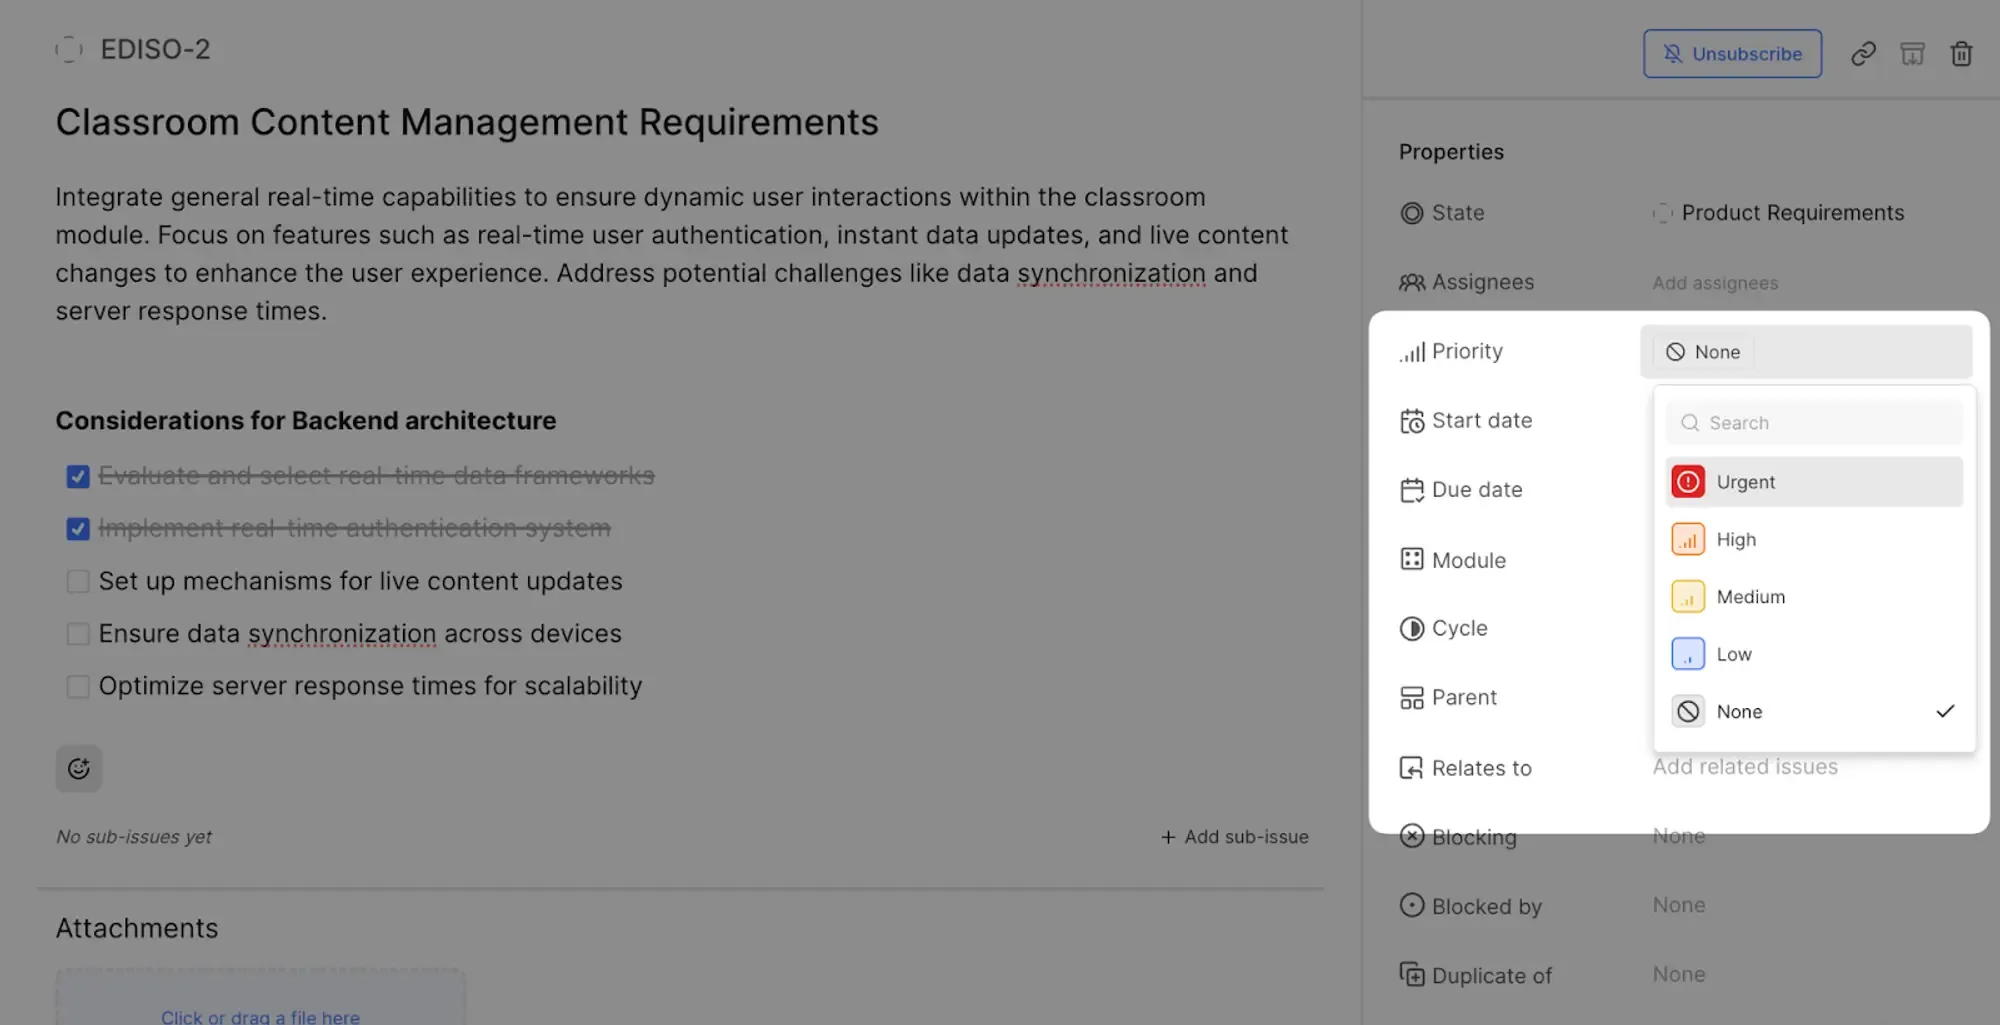
Task: Click Add sub-issue
Action: pos(1235,837)
